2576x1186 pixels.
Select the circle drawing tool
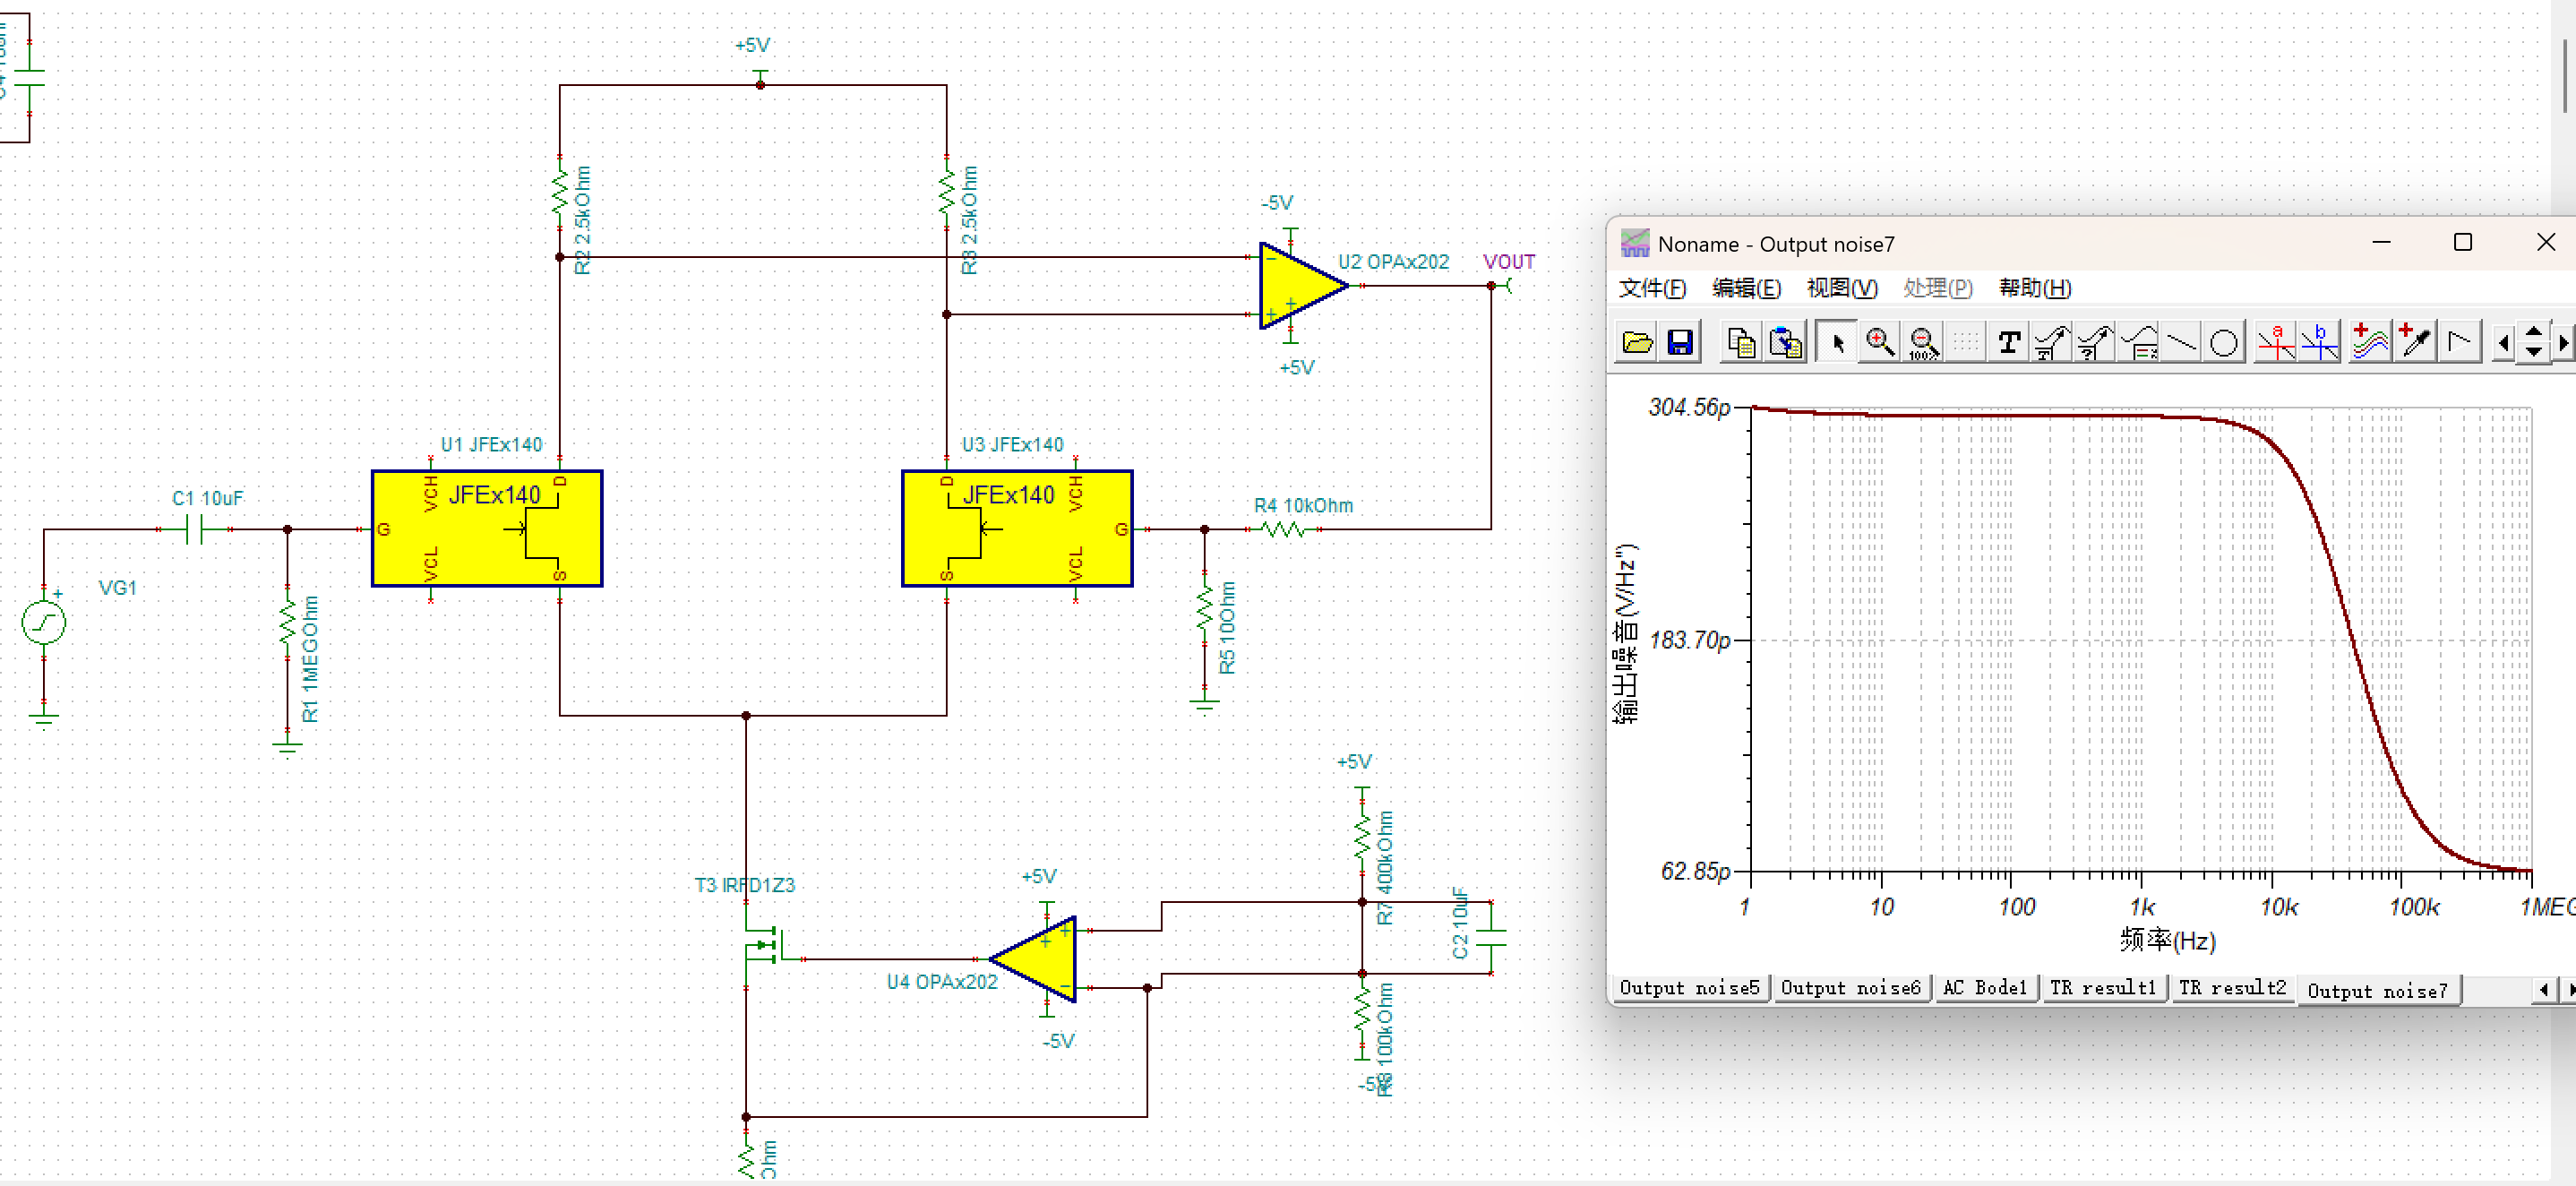2224,343
